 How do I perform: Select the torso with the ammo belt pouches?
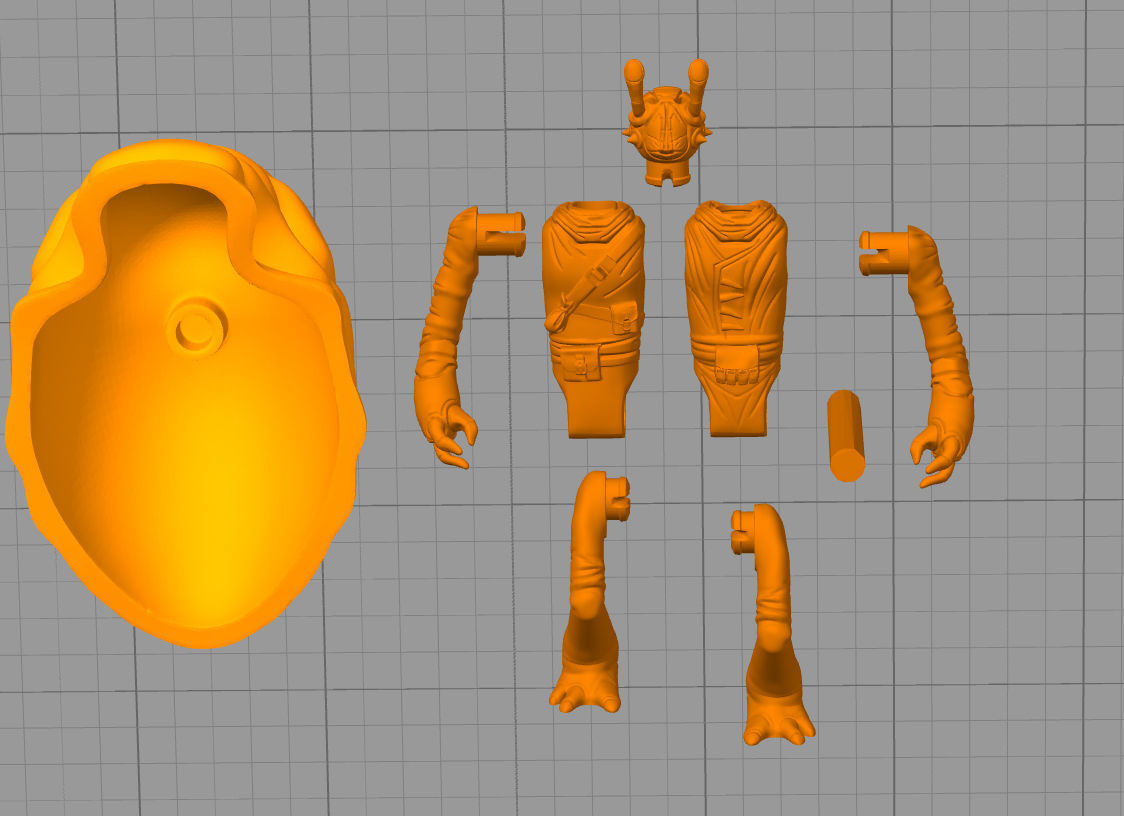coord(736,316)
